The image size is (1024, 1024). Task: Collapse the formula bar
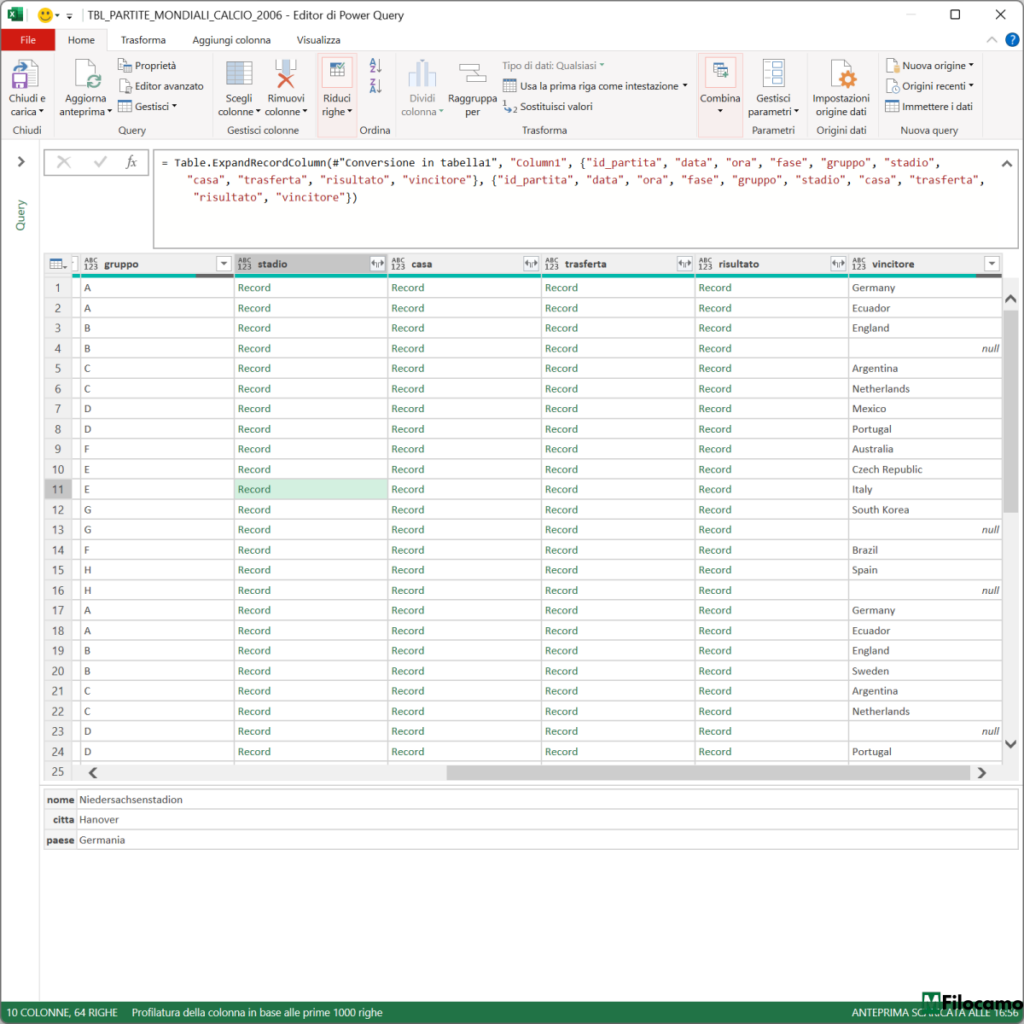(x=1007, y=164)
